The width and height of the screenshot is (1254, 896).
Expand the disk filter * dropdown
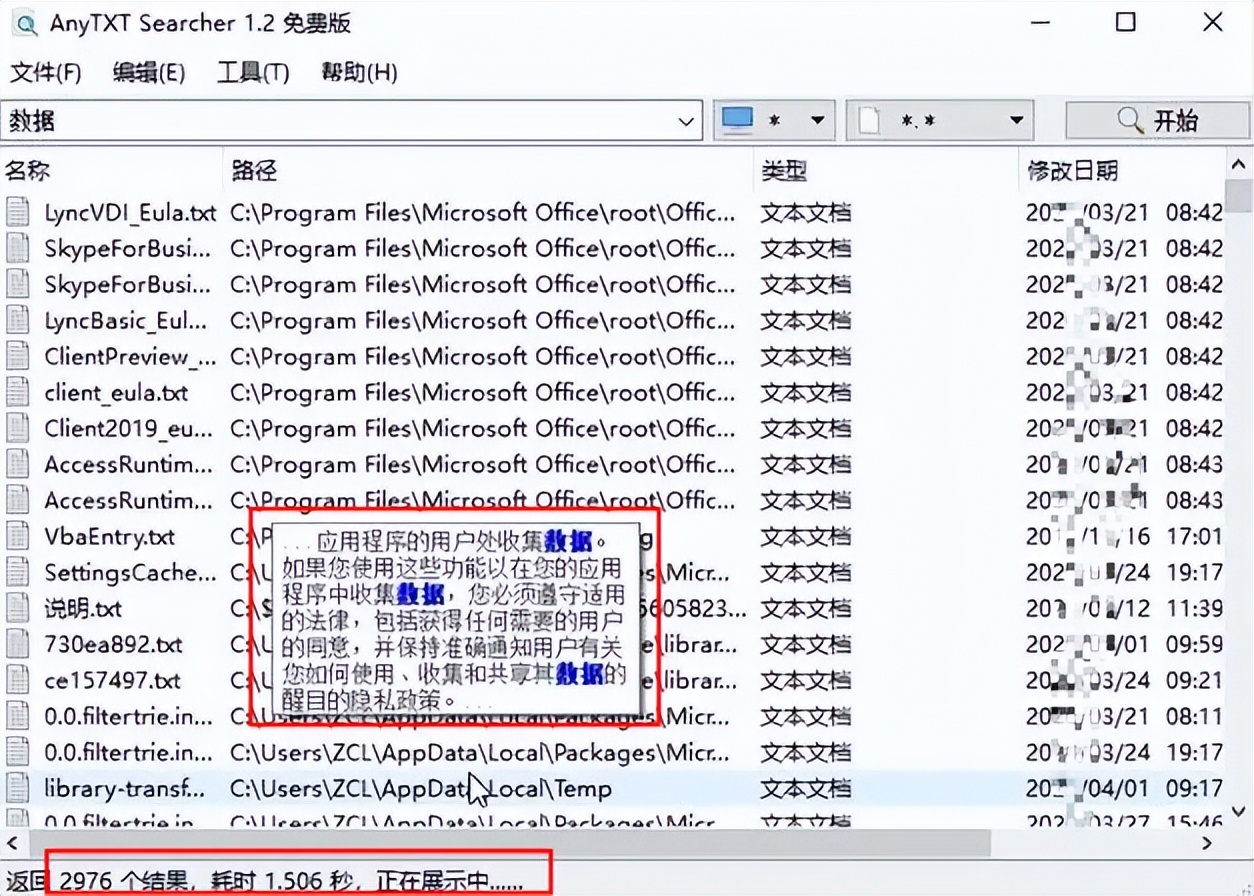click(816, 119)
